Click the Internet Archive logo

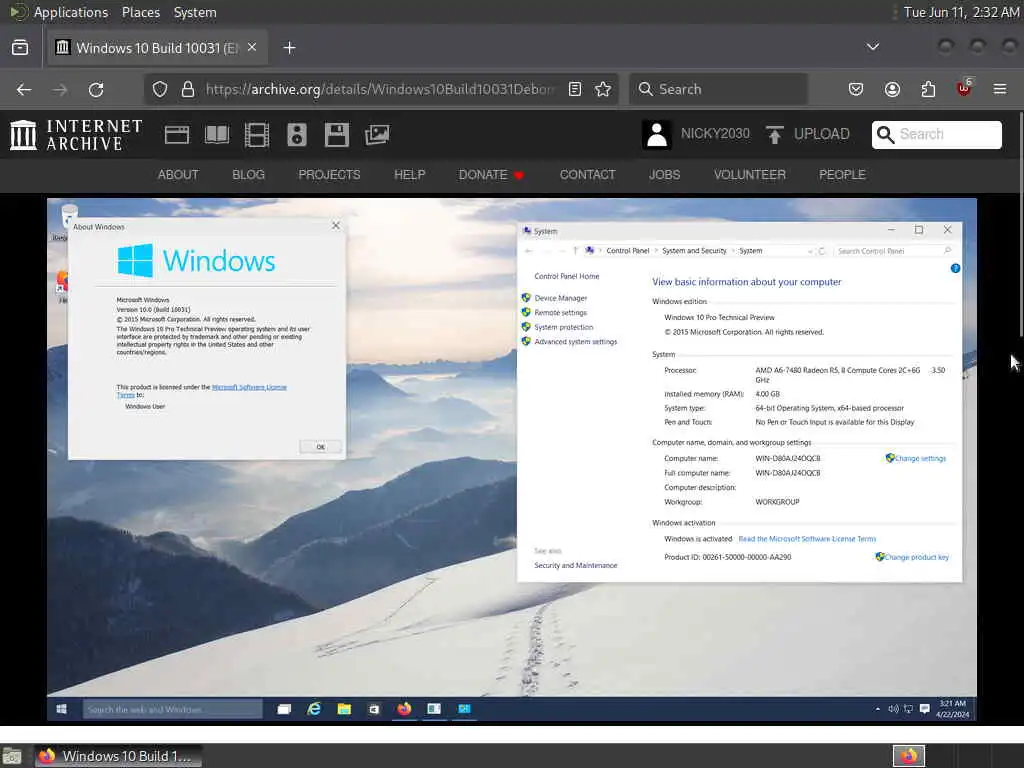(76, 135)
